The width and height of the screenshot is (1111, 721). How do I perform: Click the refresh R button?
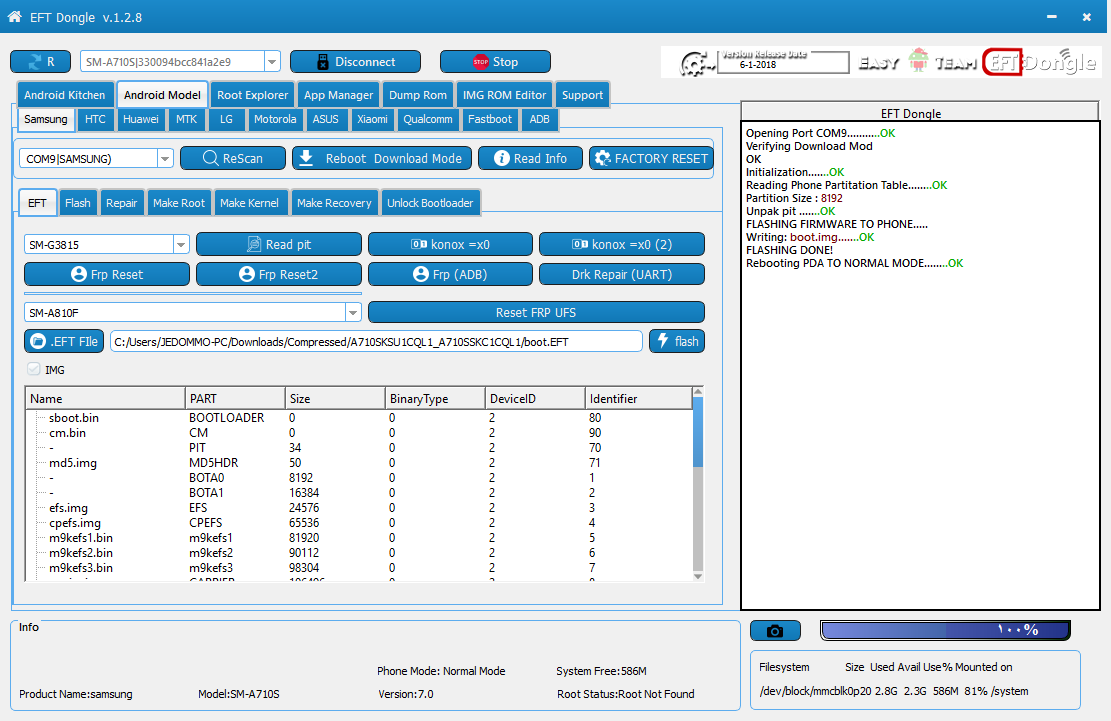[40, 62]
